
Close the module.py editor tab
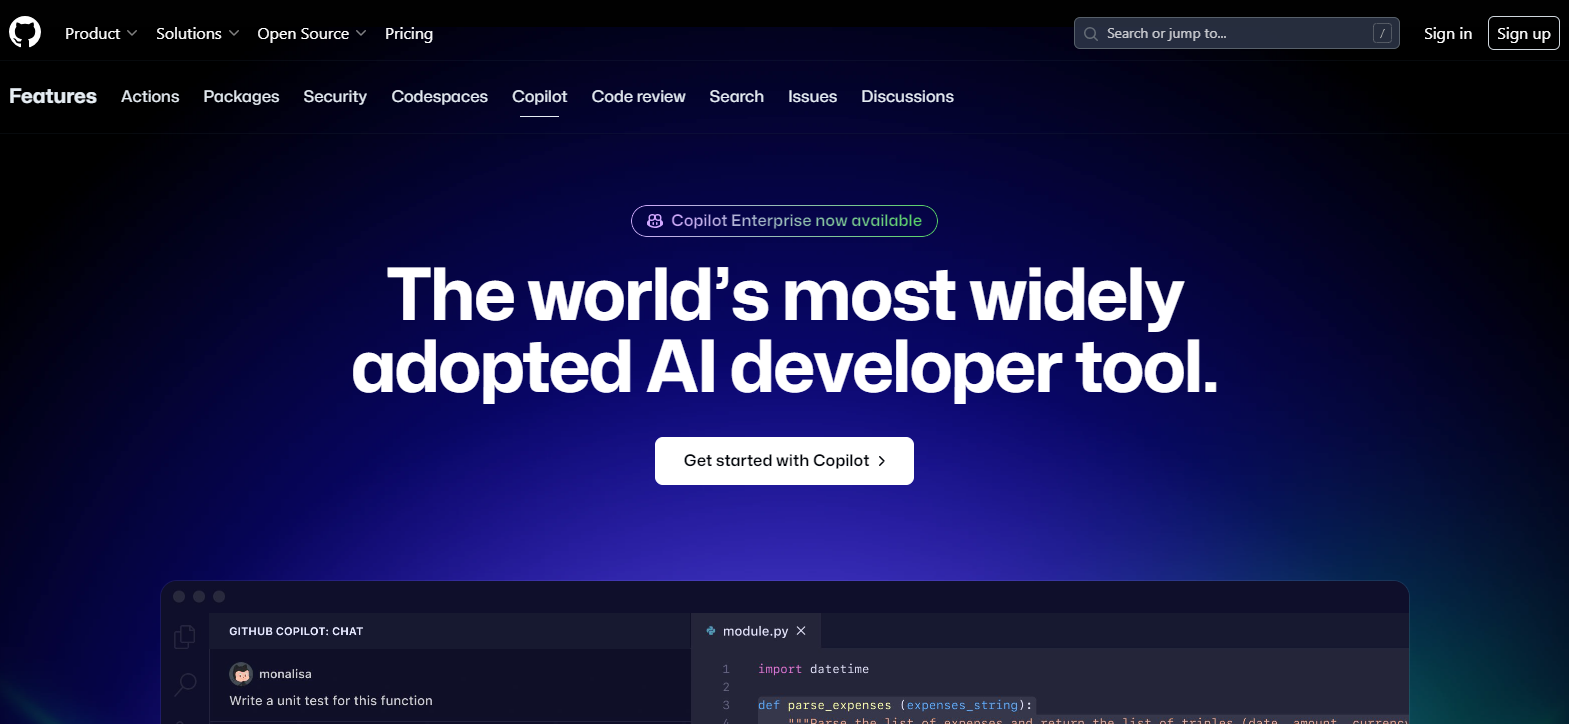(x=801, y=631)
